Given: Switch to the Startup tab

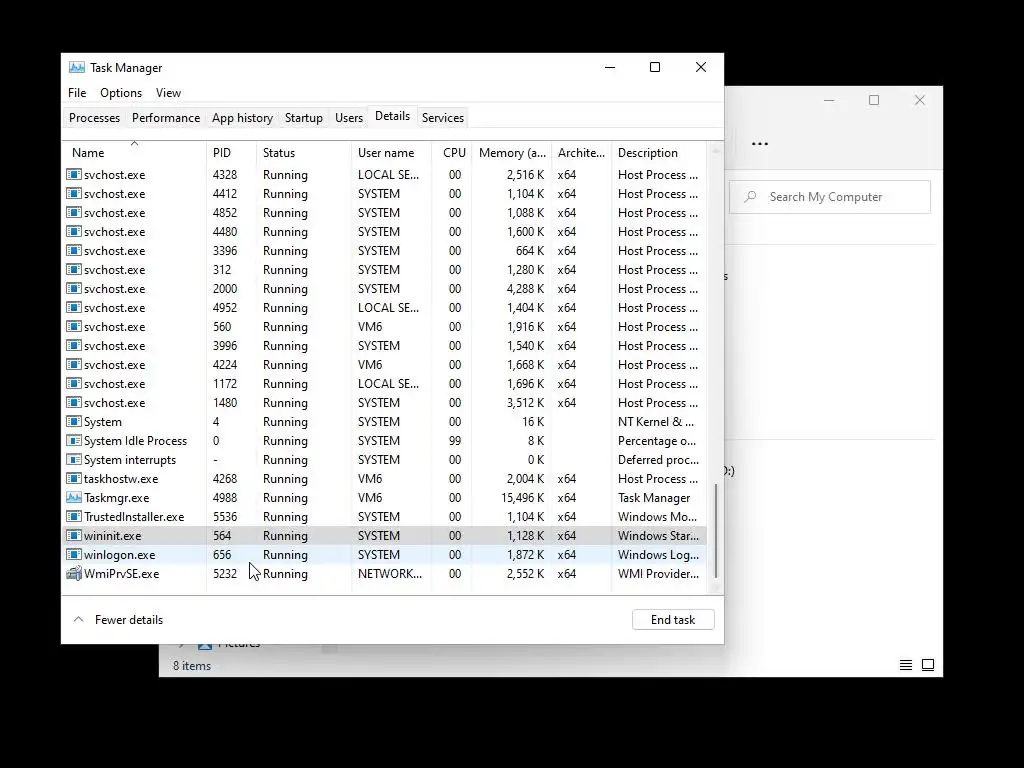Looking at the screenshot, I should (304, 118).
